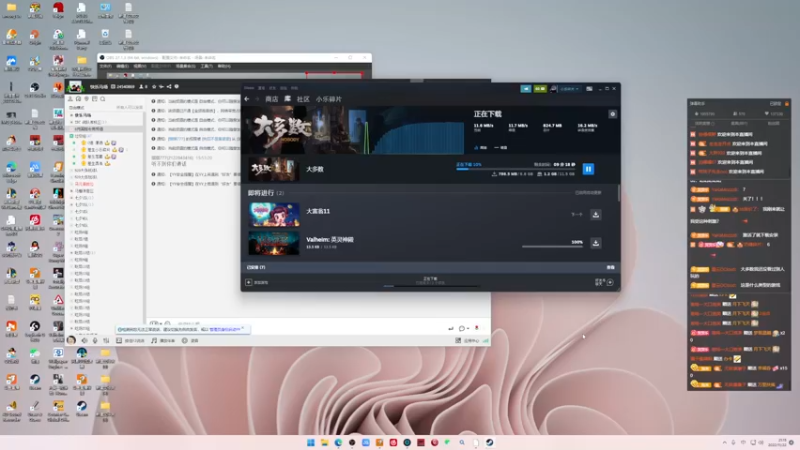Click the add game plus icon
The height and width of the screenshot is (450, 800).
click(x=248, y=282)
